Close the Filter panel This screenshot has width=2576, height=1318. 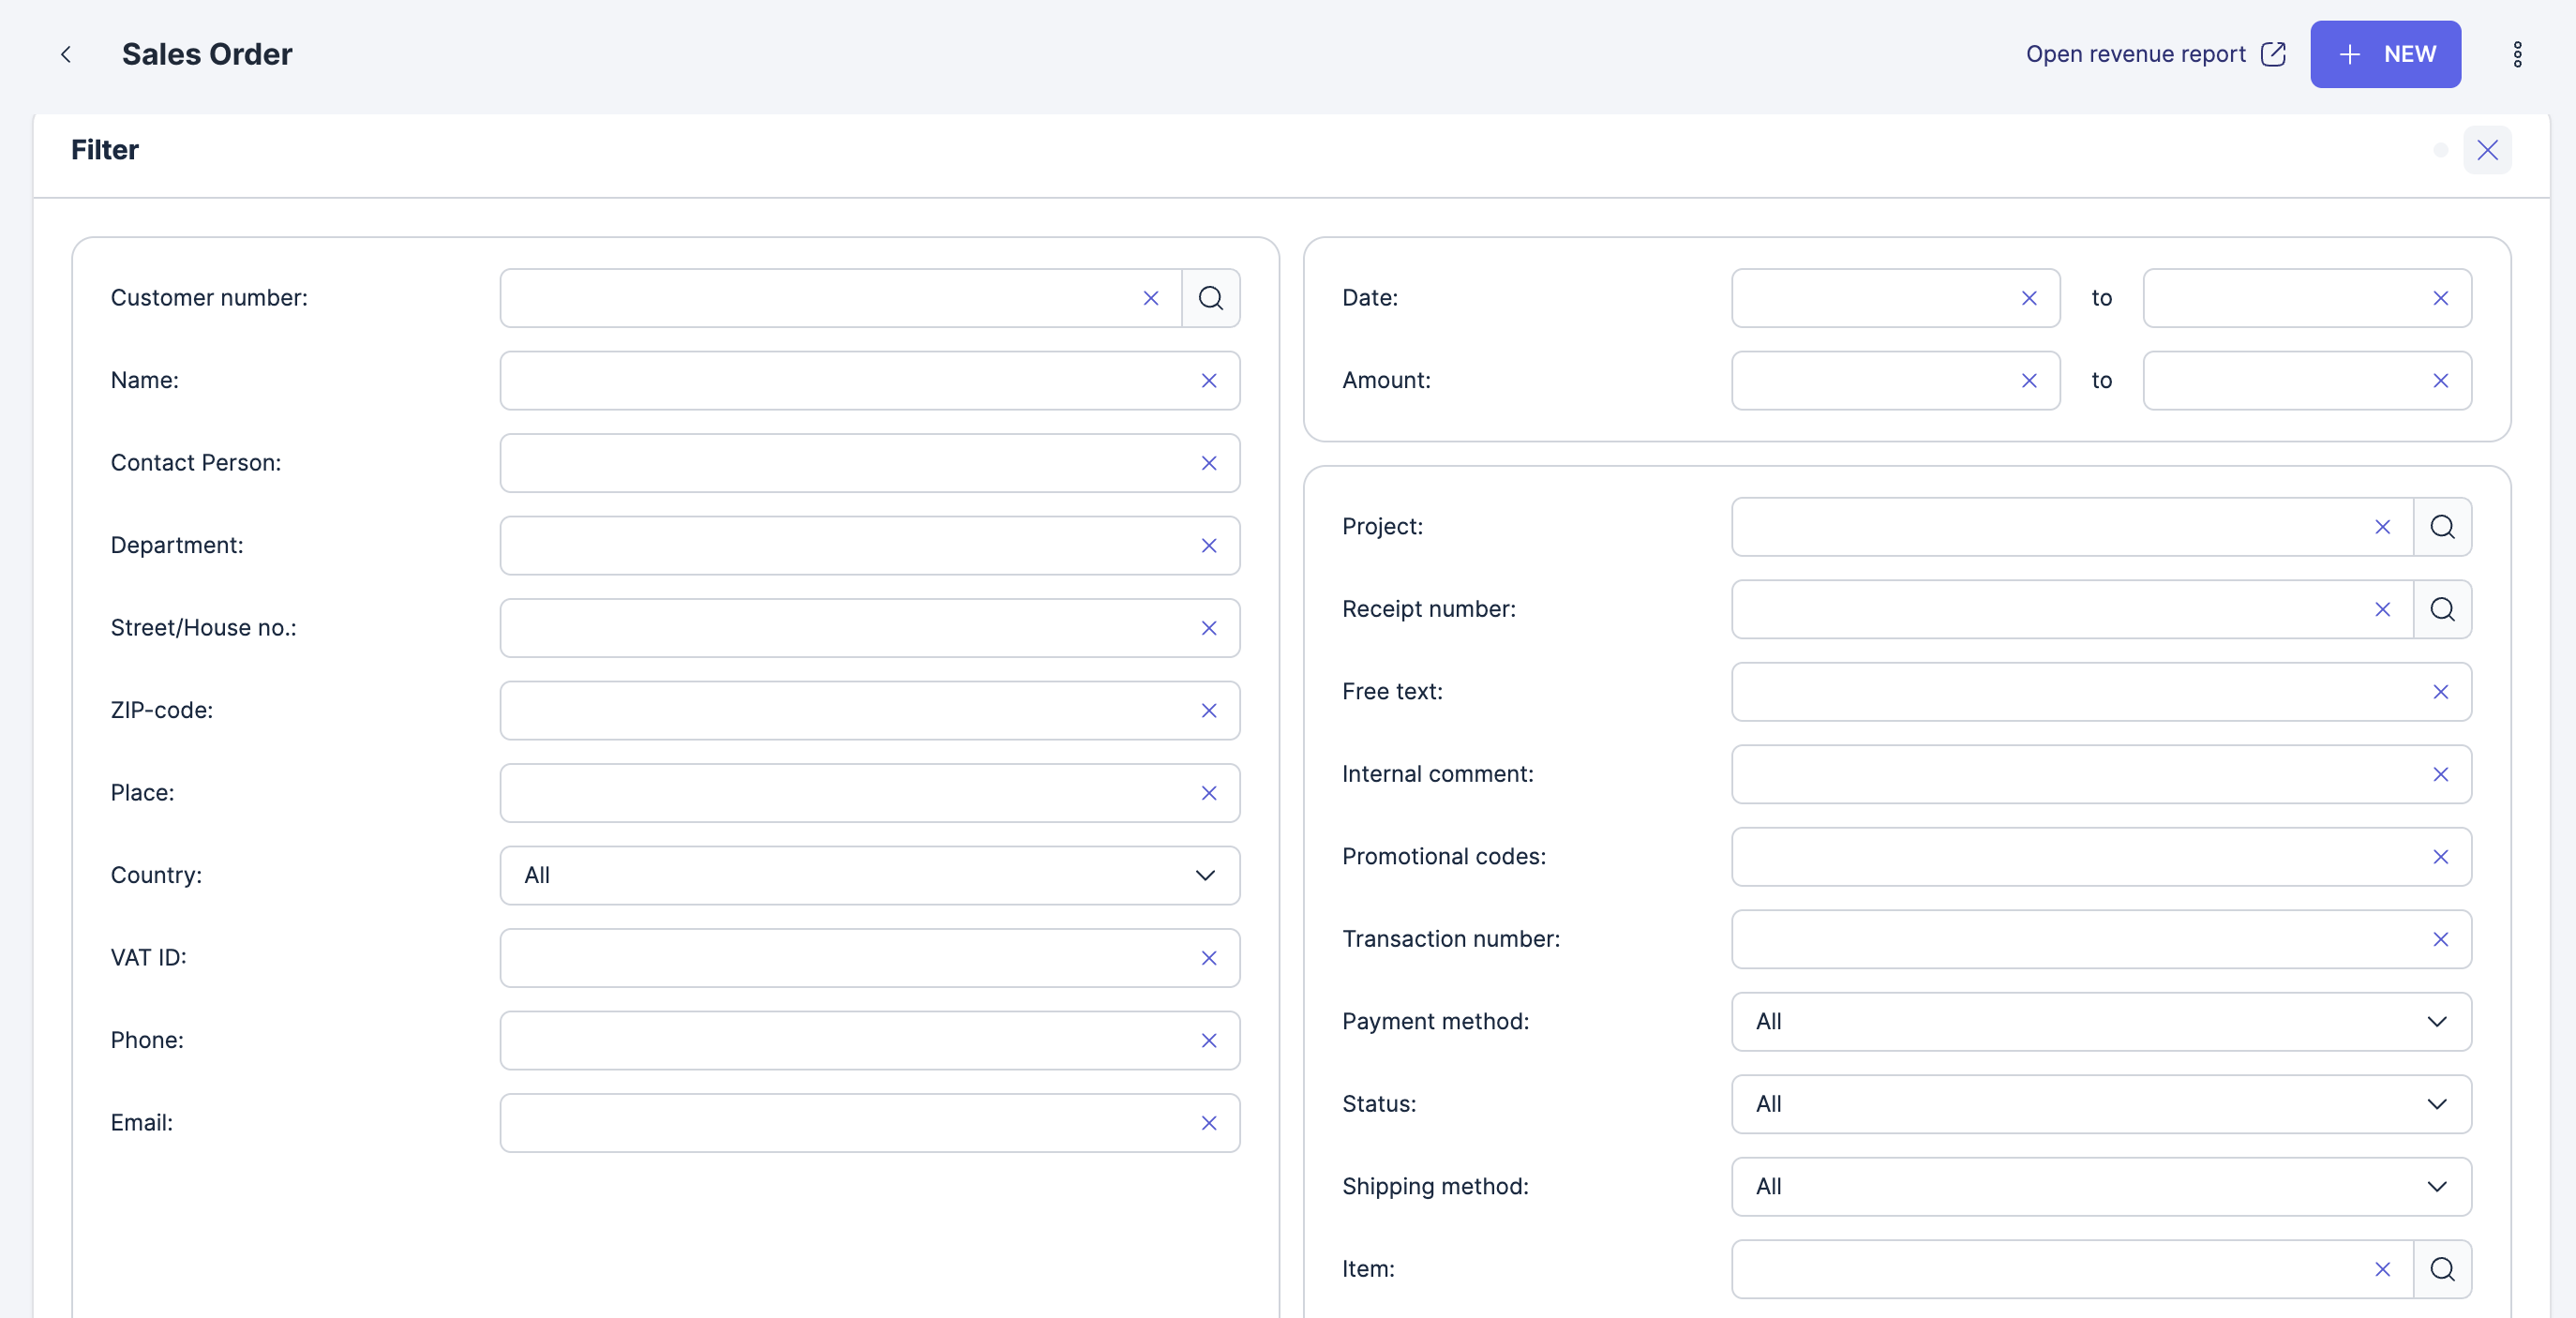(x=2487, y=150)
